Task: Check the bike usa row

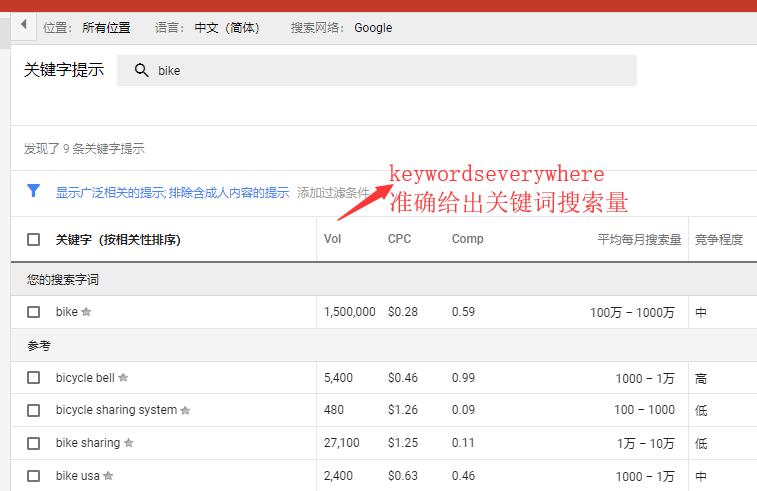Action: point(33,476)
